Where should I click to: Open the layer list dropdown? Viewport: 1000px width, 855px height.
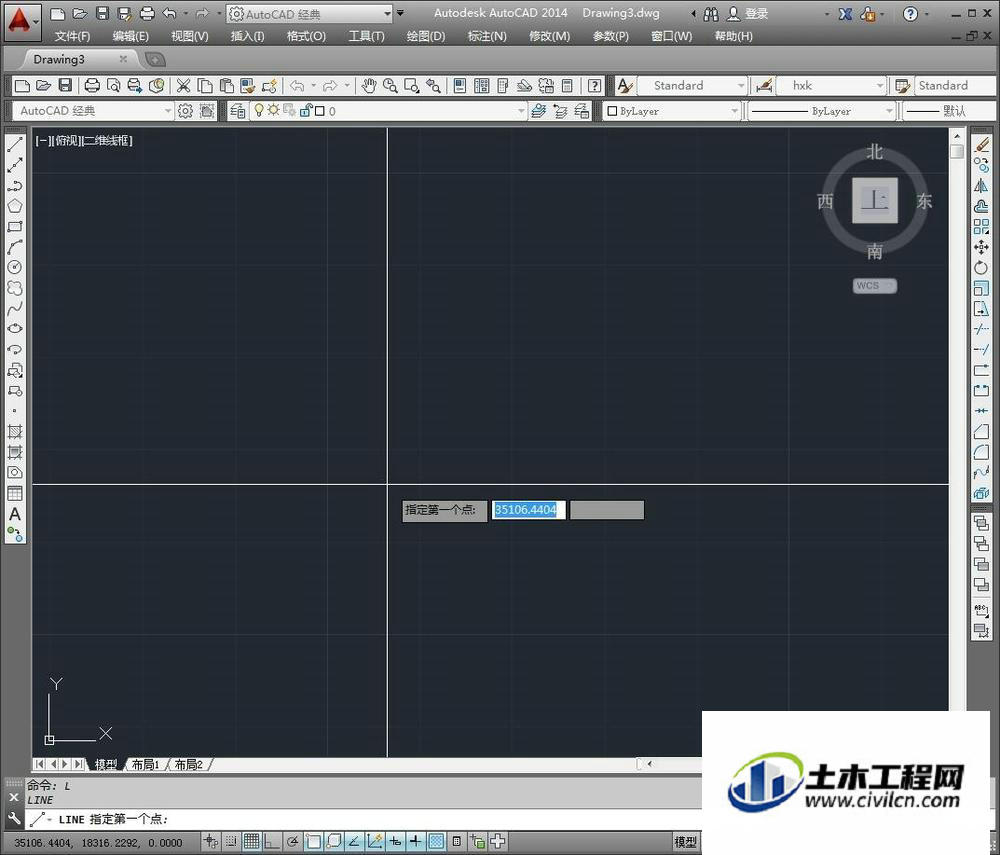521,111
